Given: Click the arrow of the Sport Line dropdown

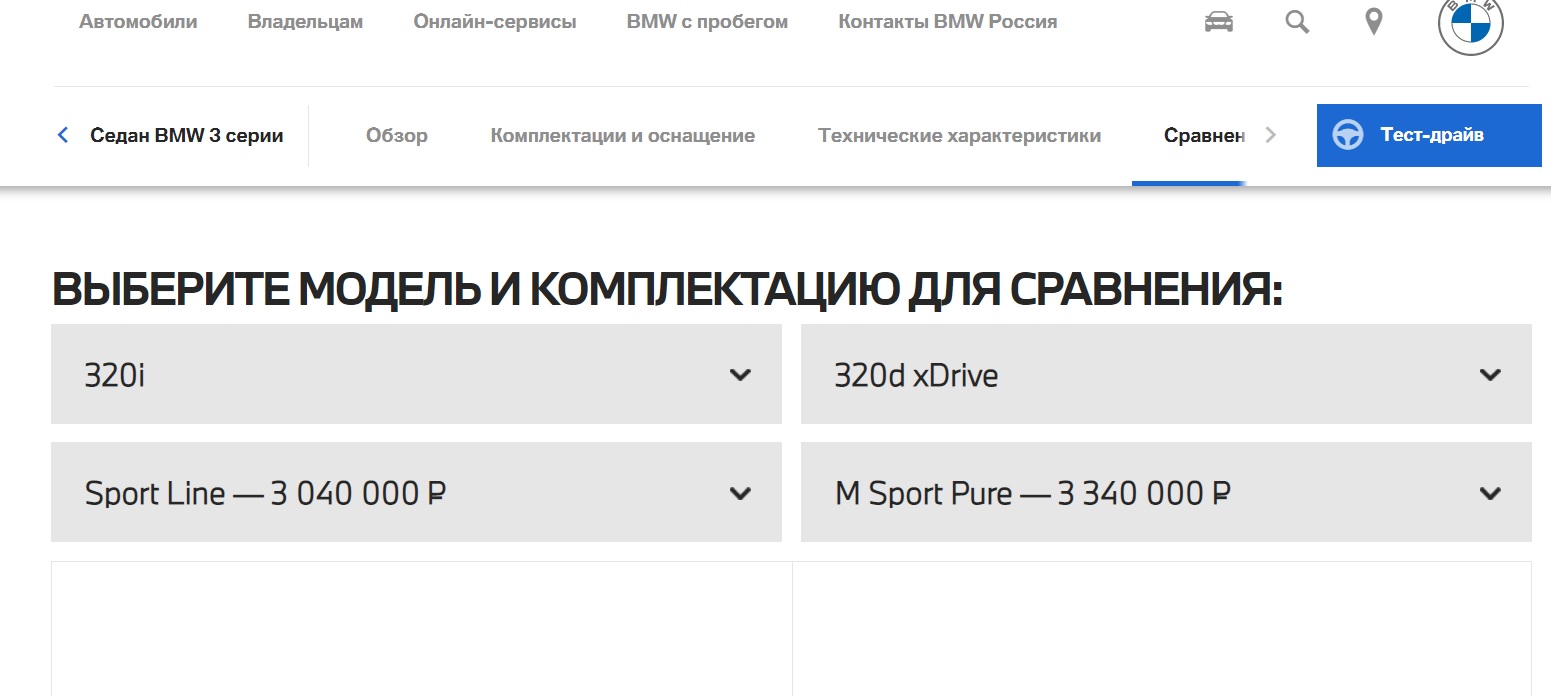Looking at the screenshot, I should tap(740, 493).
